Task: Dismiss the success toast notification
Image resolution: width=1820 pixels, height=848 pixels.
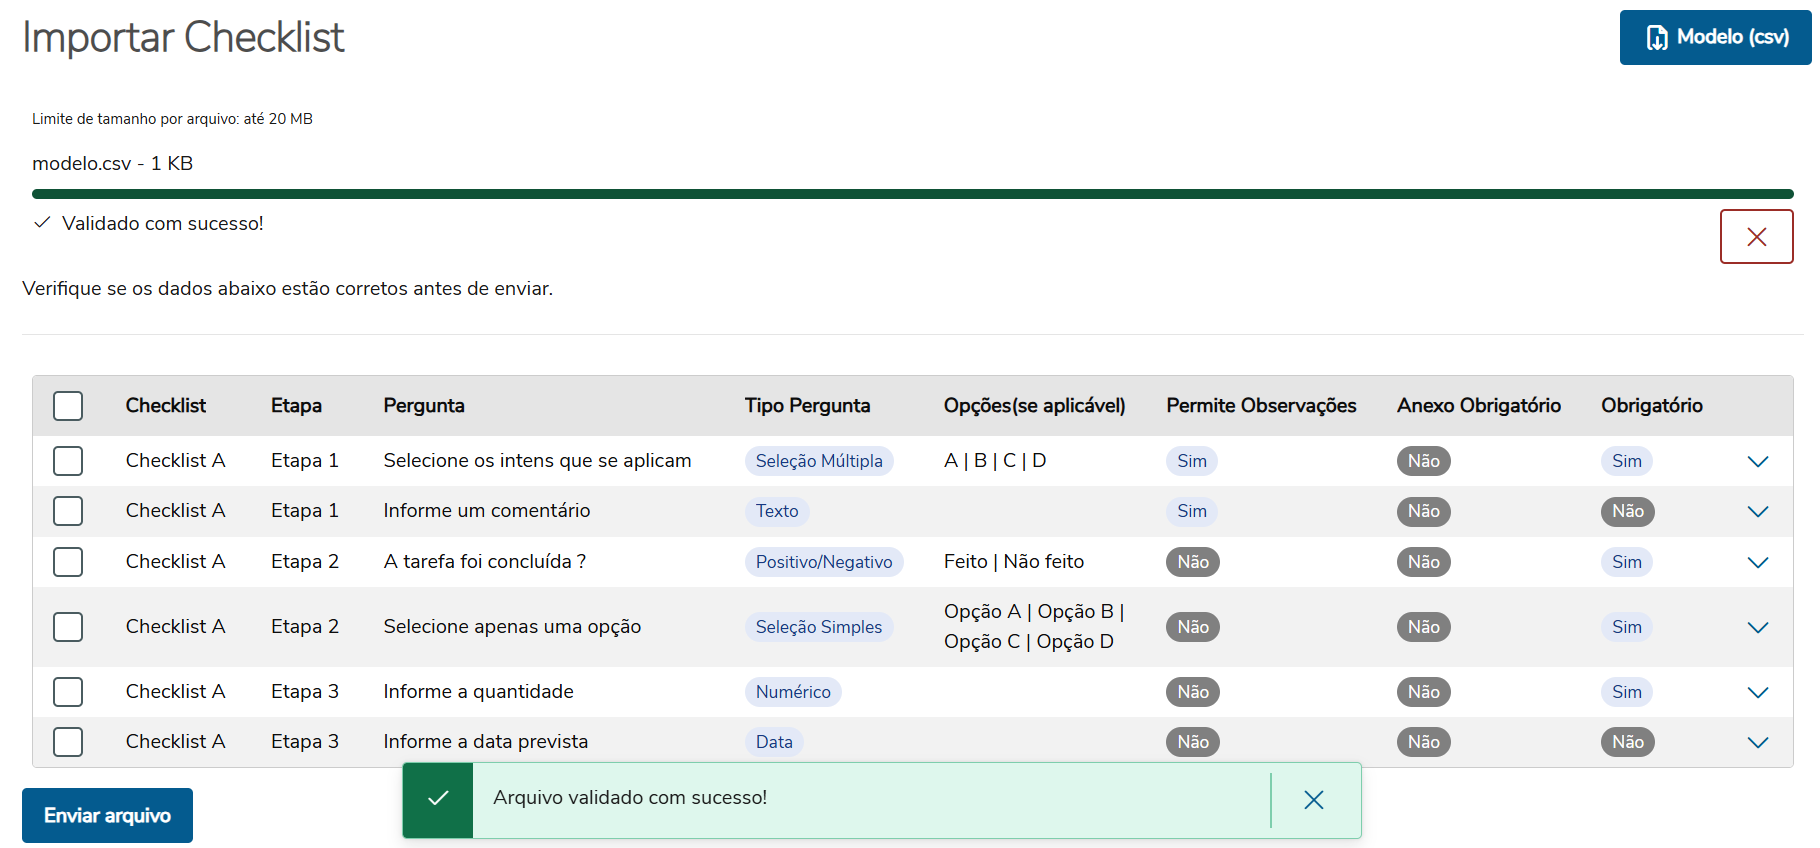Action: [x=1314, y=800]
